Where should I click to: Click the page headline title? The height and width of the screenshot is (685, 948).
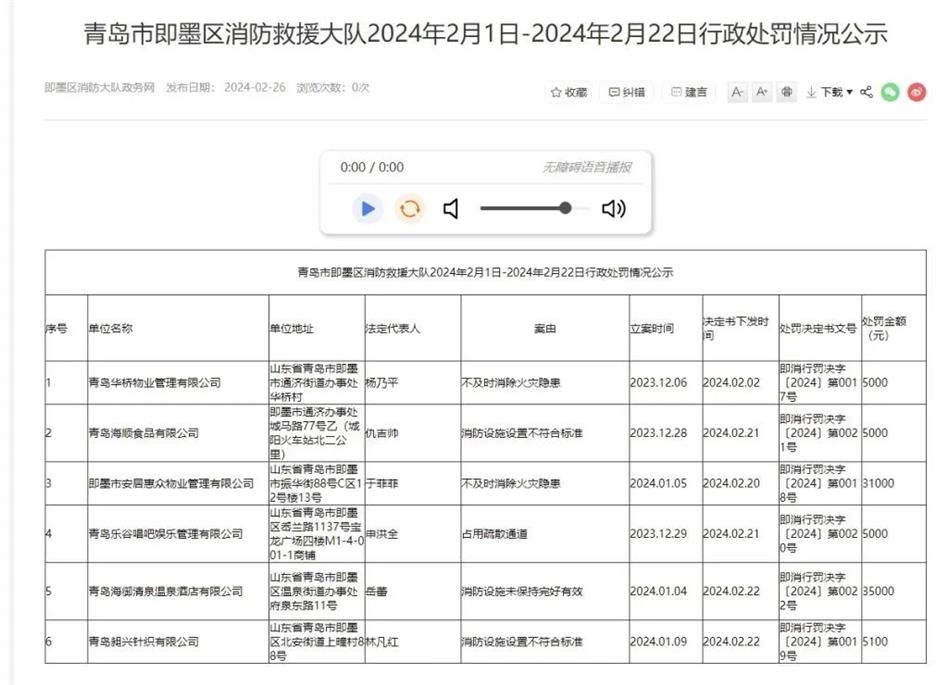click(485, 34)
